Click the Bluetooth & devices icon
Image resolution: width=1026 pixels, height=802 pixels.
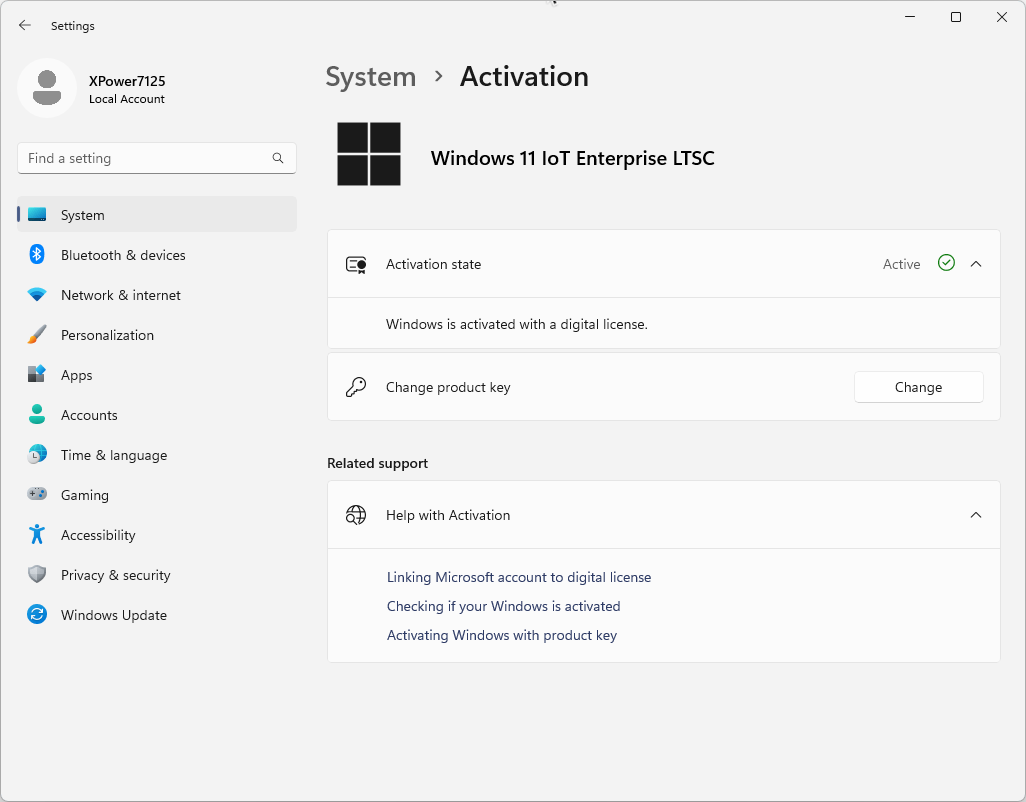(x=37, y=255)
